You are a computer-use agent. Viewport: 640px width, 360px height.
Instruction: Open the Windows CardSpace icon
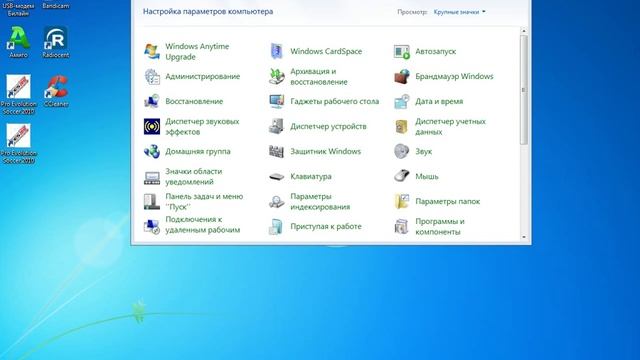point(277,51)
